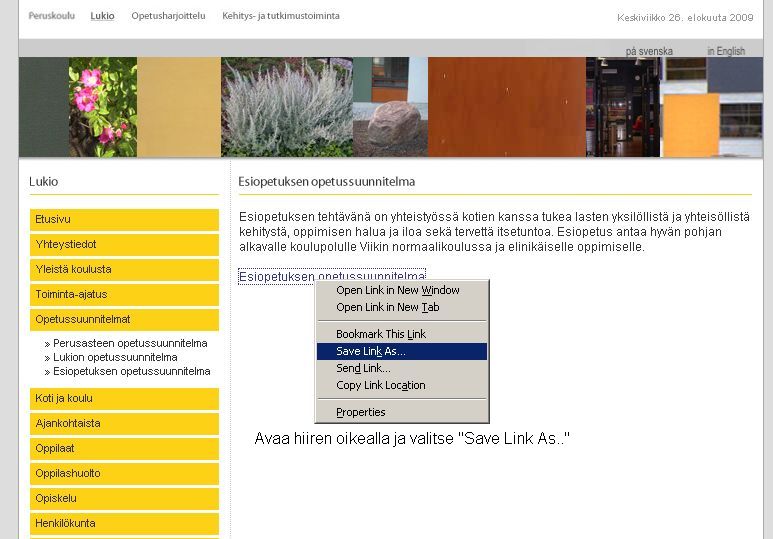The image size is (773, 539).
Task: Click the Esiopetuksen opetussuunnitelma page heading
Action: [x=326, y=182]
